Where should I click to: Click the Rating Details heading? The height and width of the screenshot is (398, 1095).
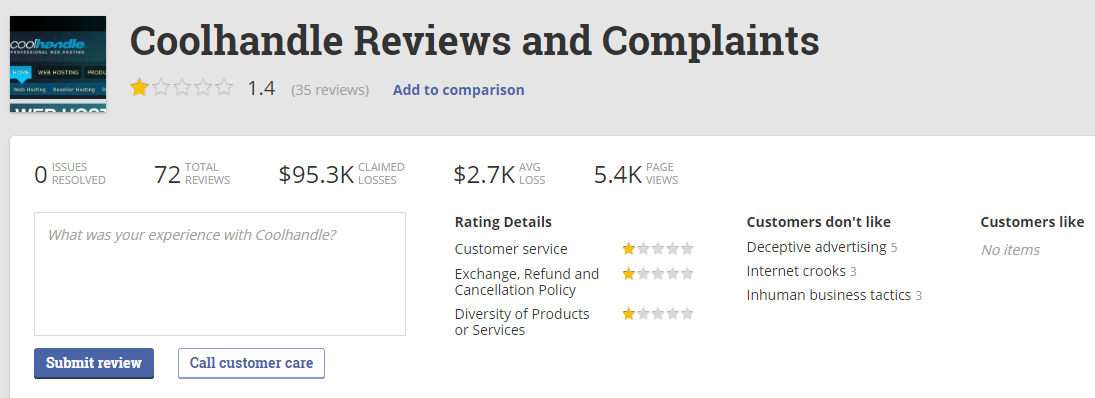[503, 222]
